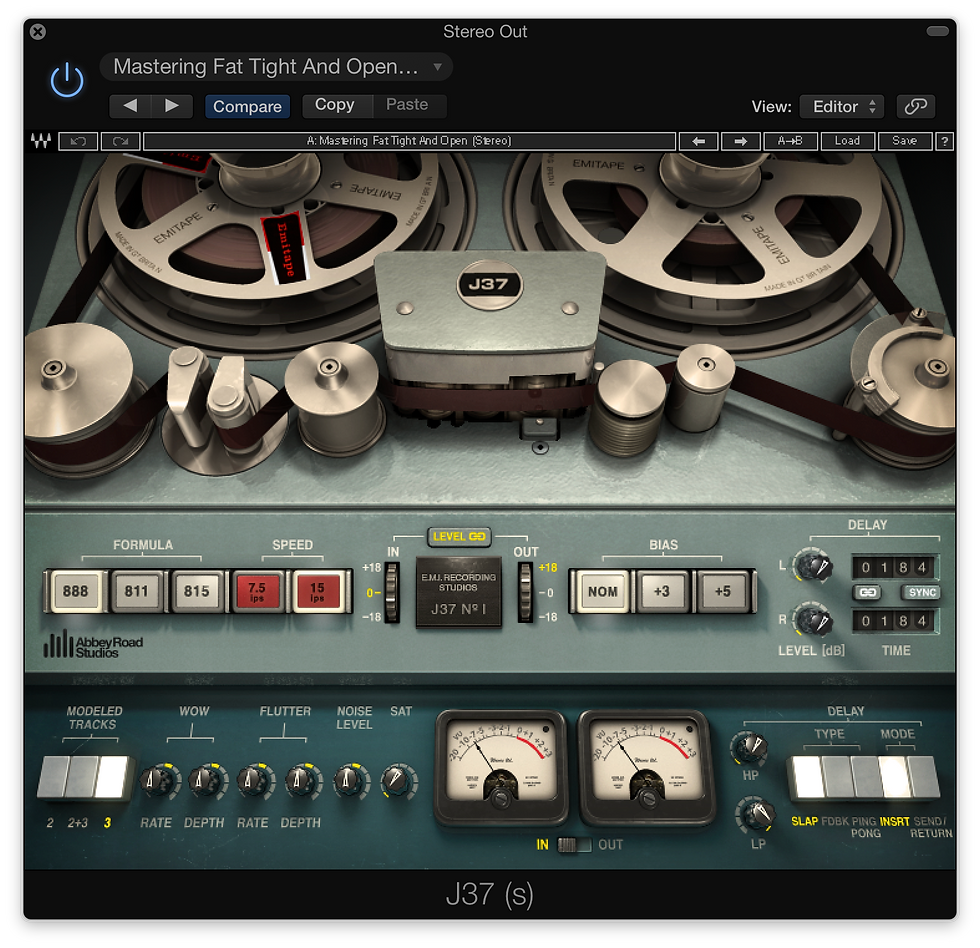Image resolution: width=980 pixels, height=948 pixels.
Task: Load next Waves preset with right arrow
Action: (x=741, y=141)
